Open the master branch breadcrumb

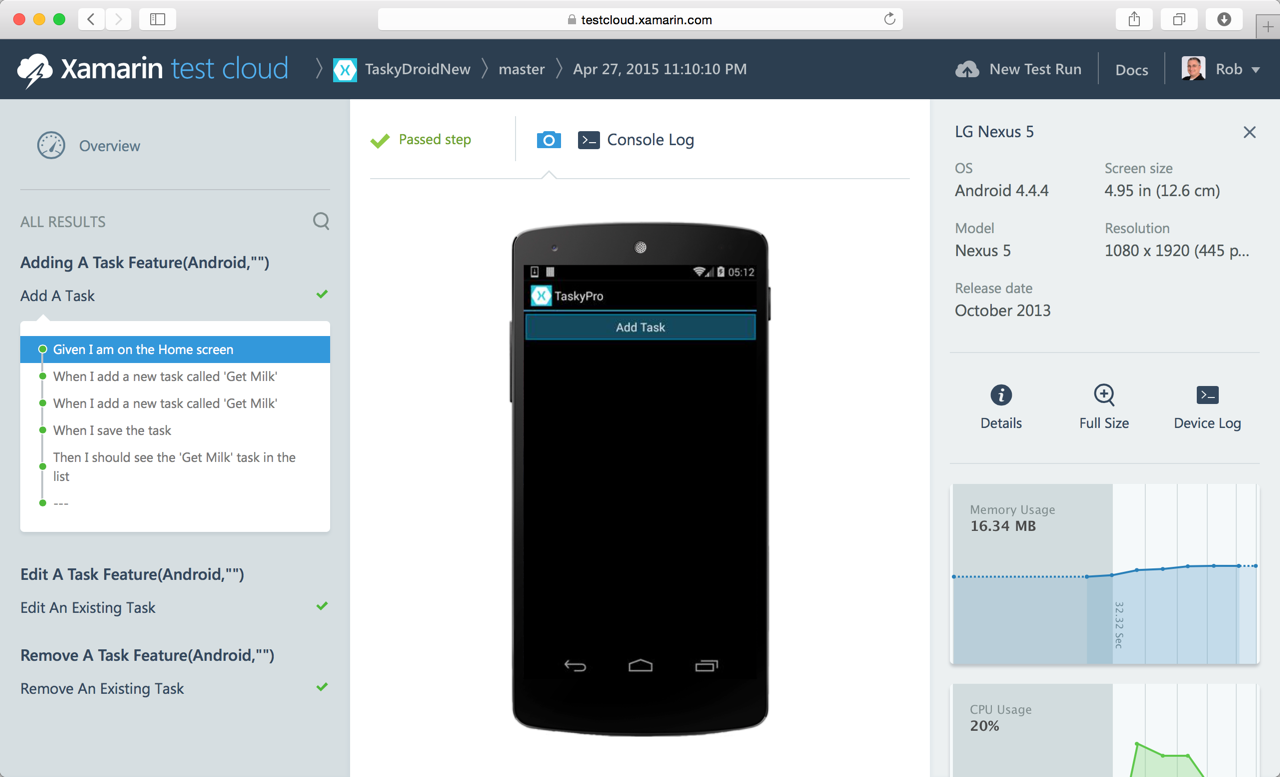pos(522,69)
